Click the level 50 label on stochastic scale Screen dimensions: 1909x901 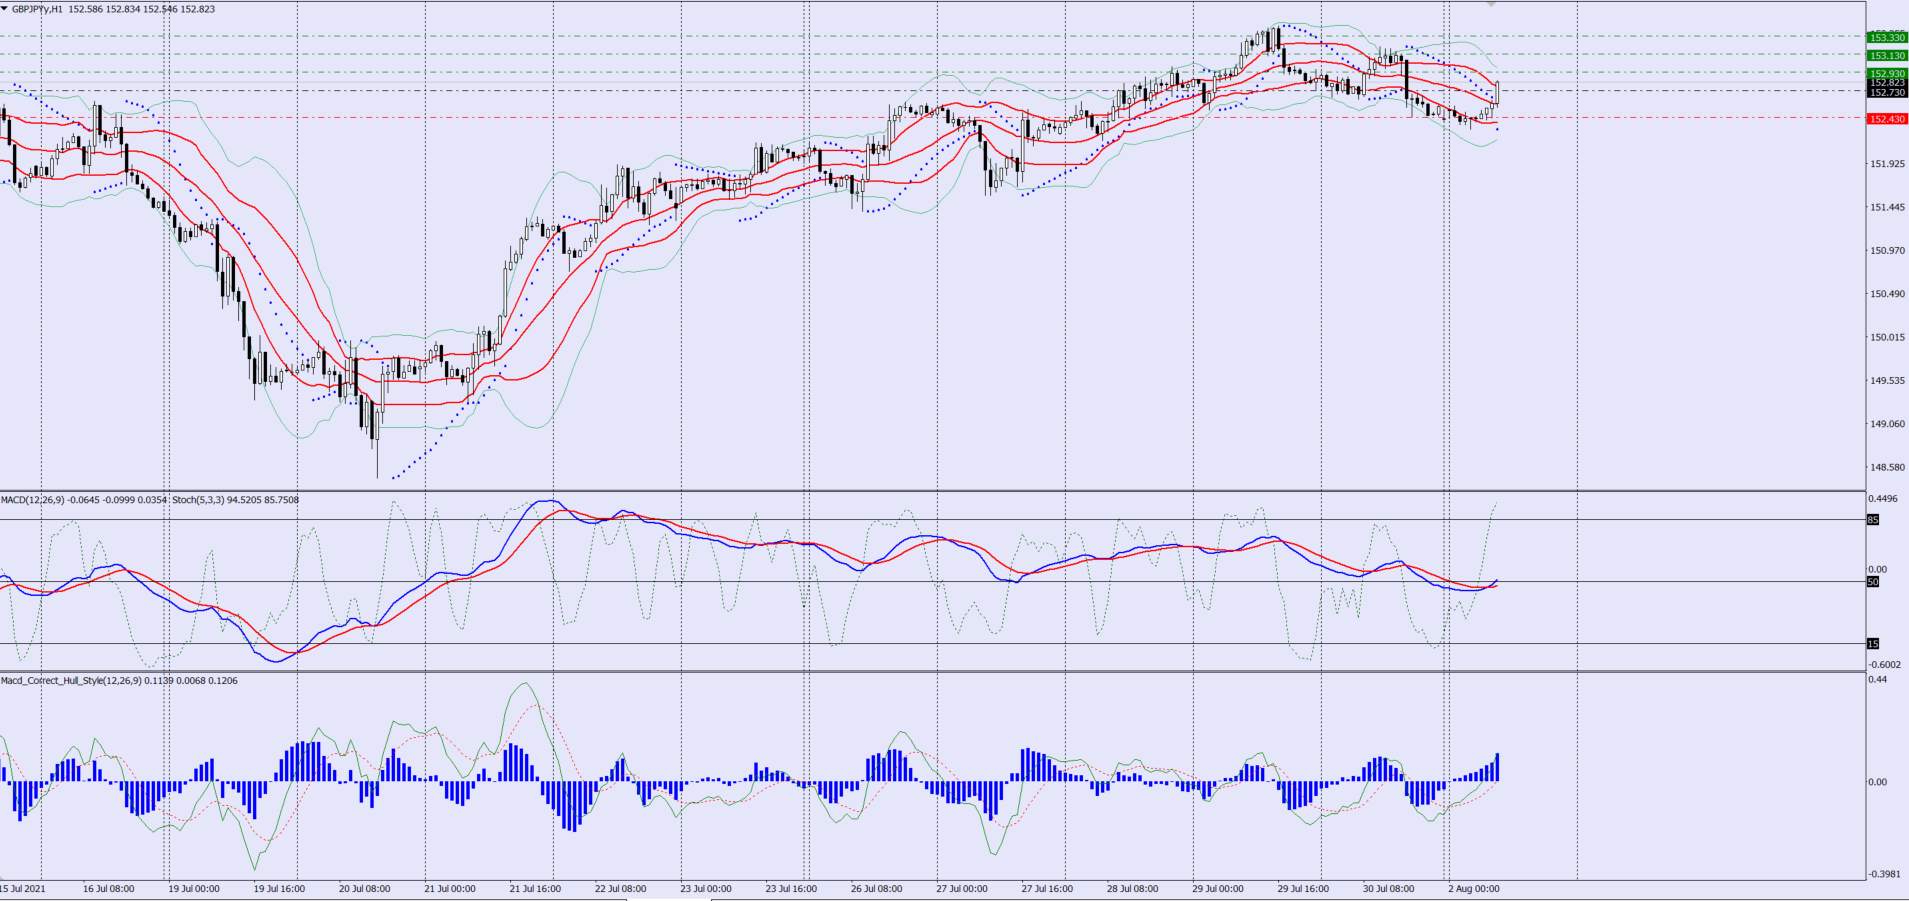pos(1873,582)
